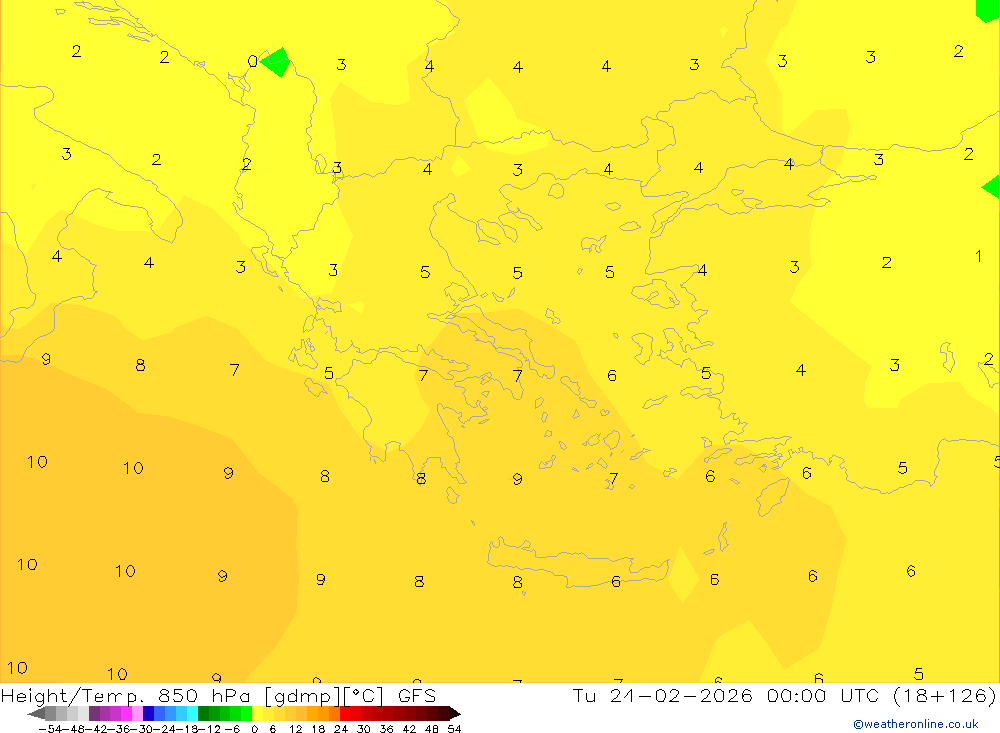Image resolution: width=1000 pixels, height=733 pixels.
Task: Select the pure red swatch in color scale
Action: coord(345,713)
